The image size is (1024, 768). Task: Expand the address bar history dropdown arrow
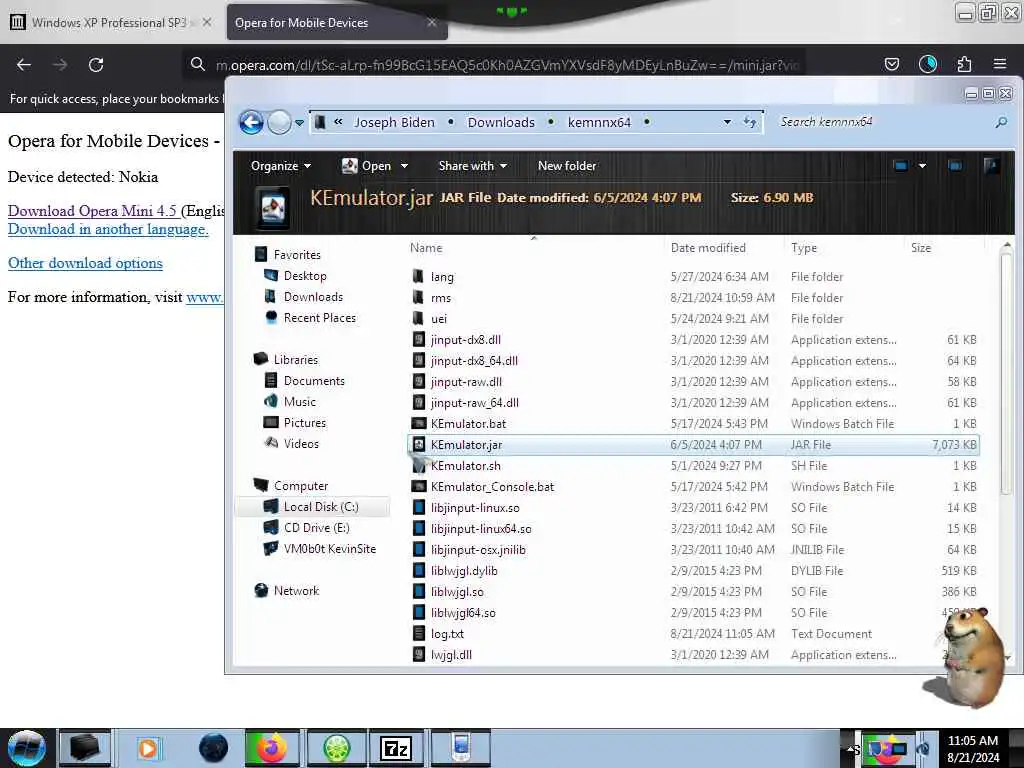point(727,122)
